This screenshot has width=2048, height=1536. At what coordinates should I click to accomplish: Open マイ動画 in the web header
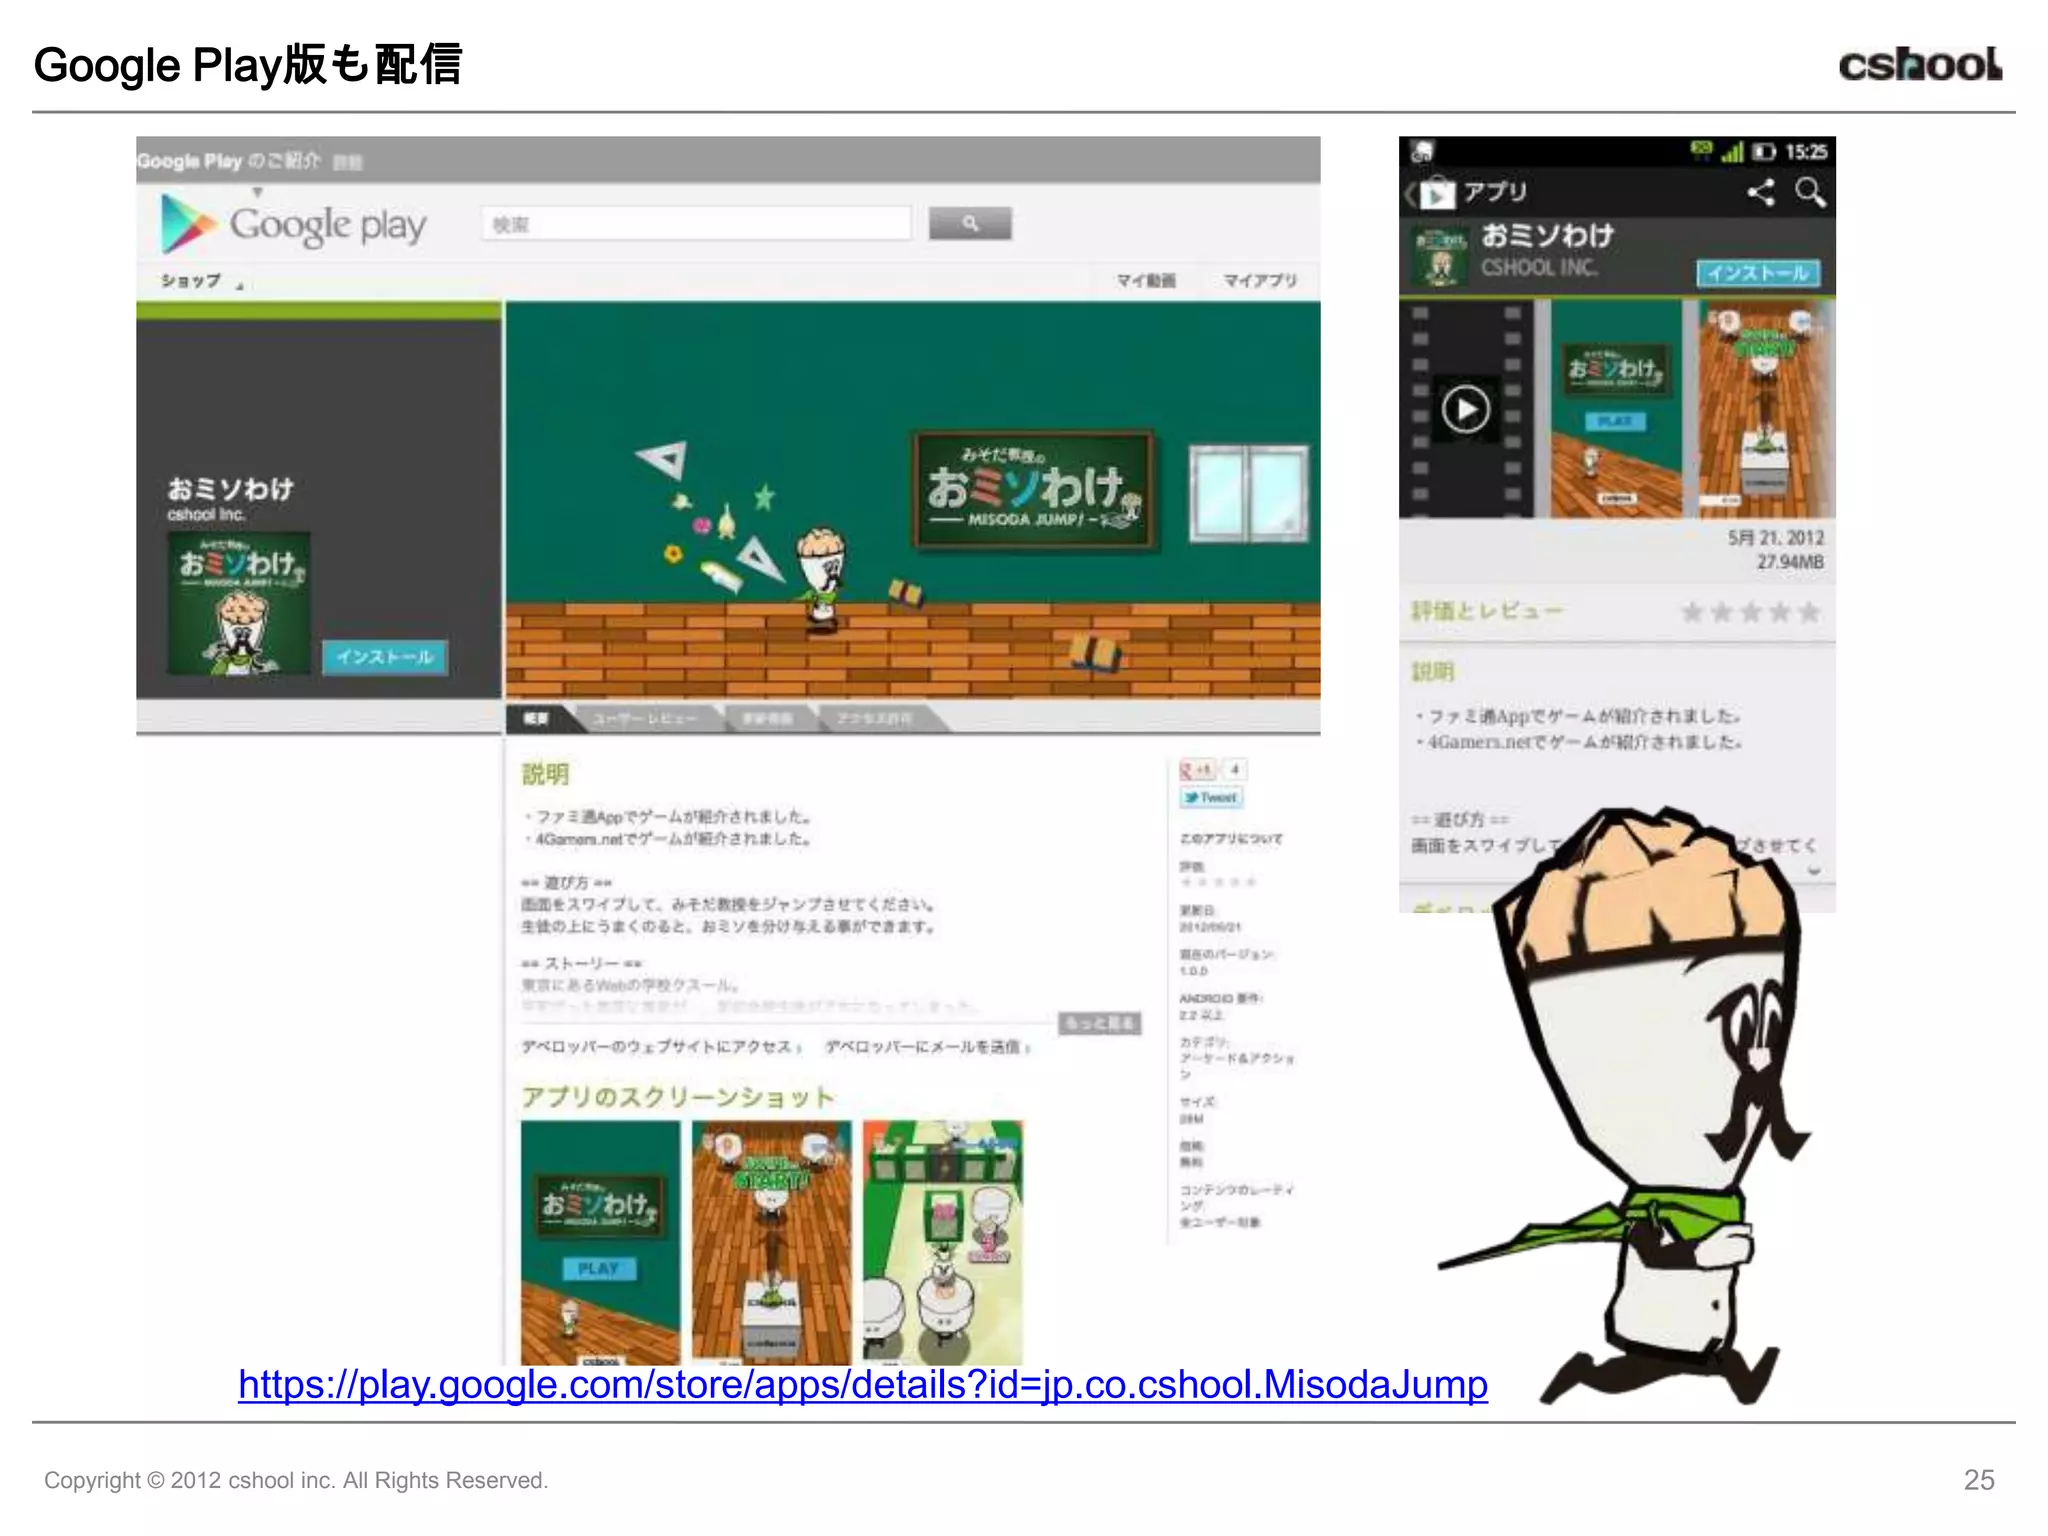tap(1146, 281)
